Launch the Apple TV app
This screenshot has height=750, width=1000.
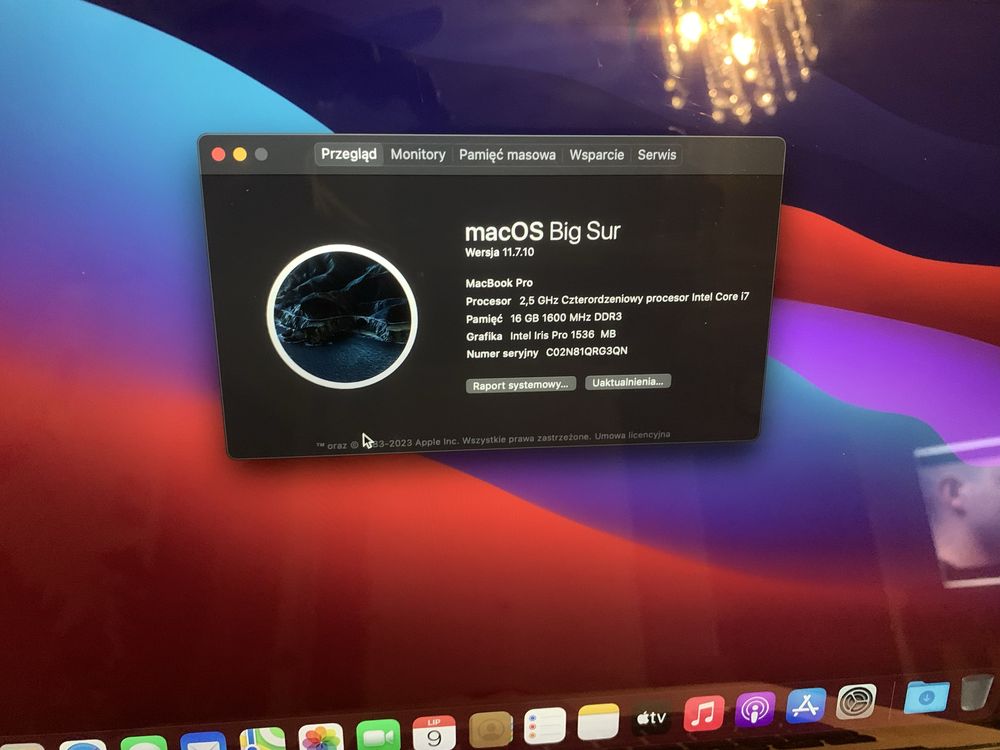coord(651,718)
